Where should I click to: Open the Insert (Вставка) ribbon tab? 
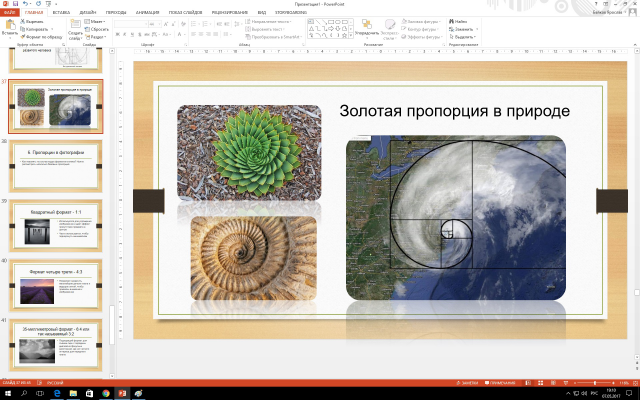pyautogui.click(x=61, y=12)
